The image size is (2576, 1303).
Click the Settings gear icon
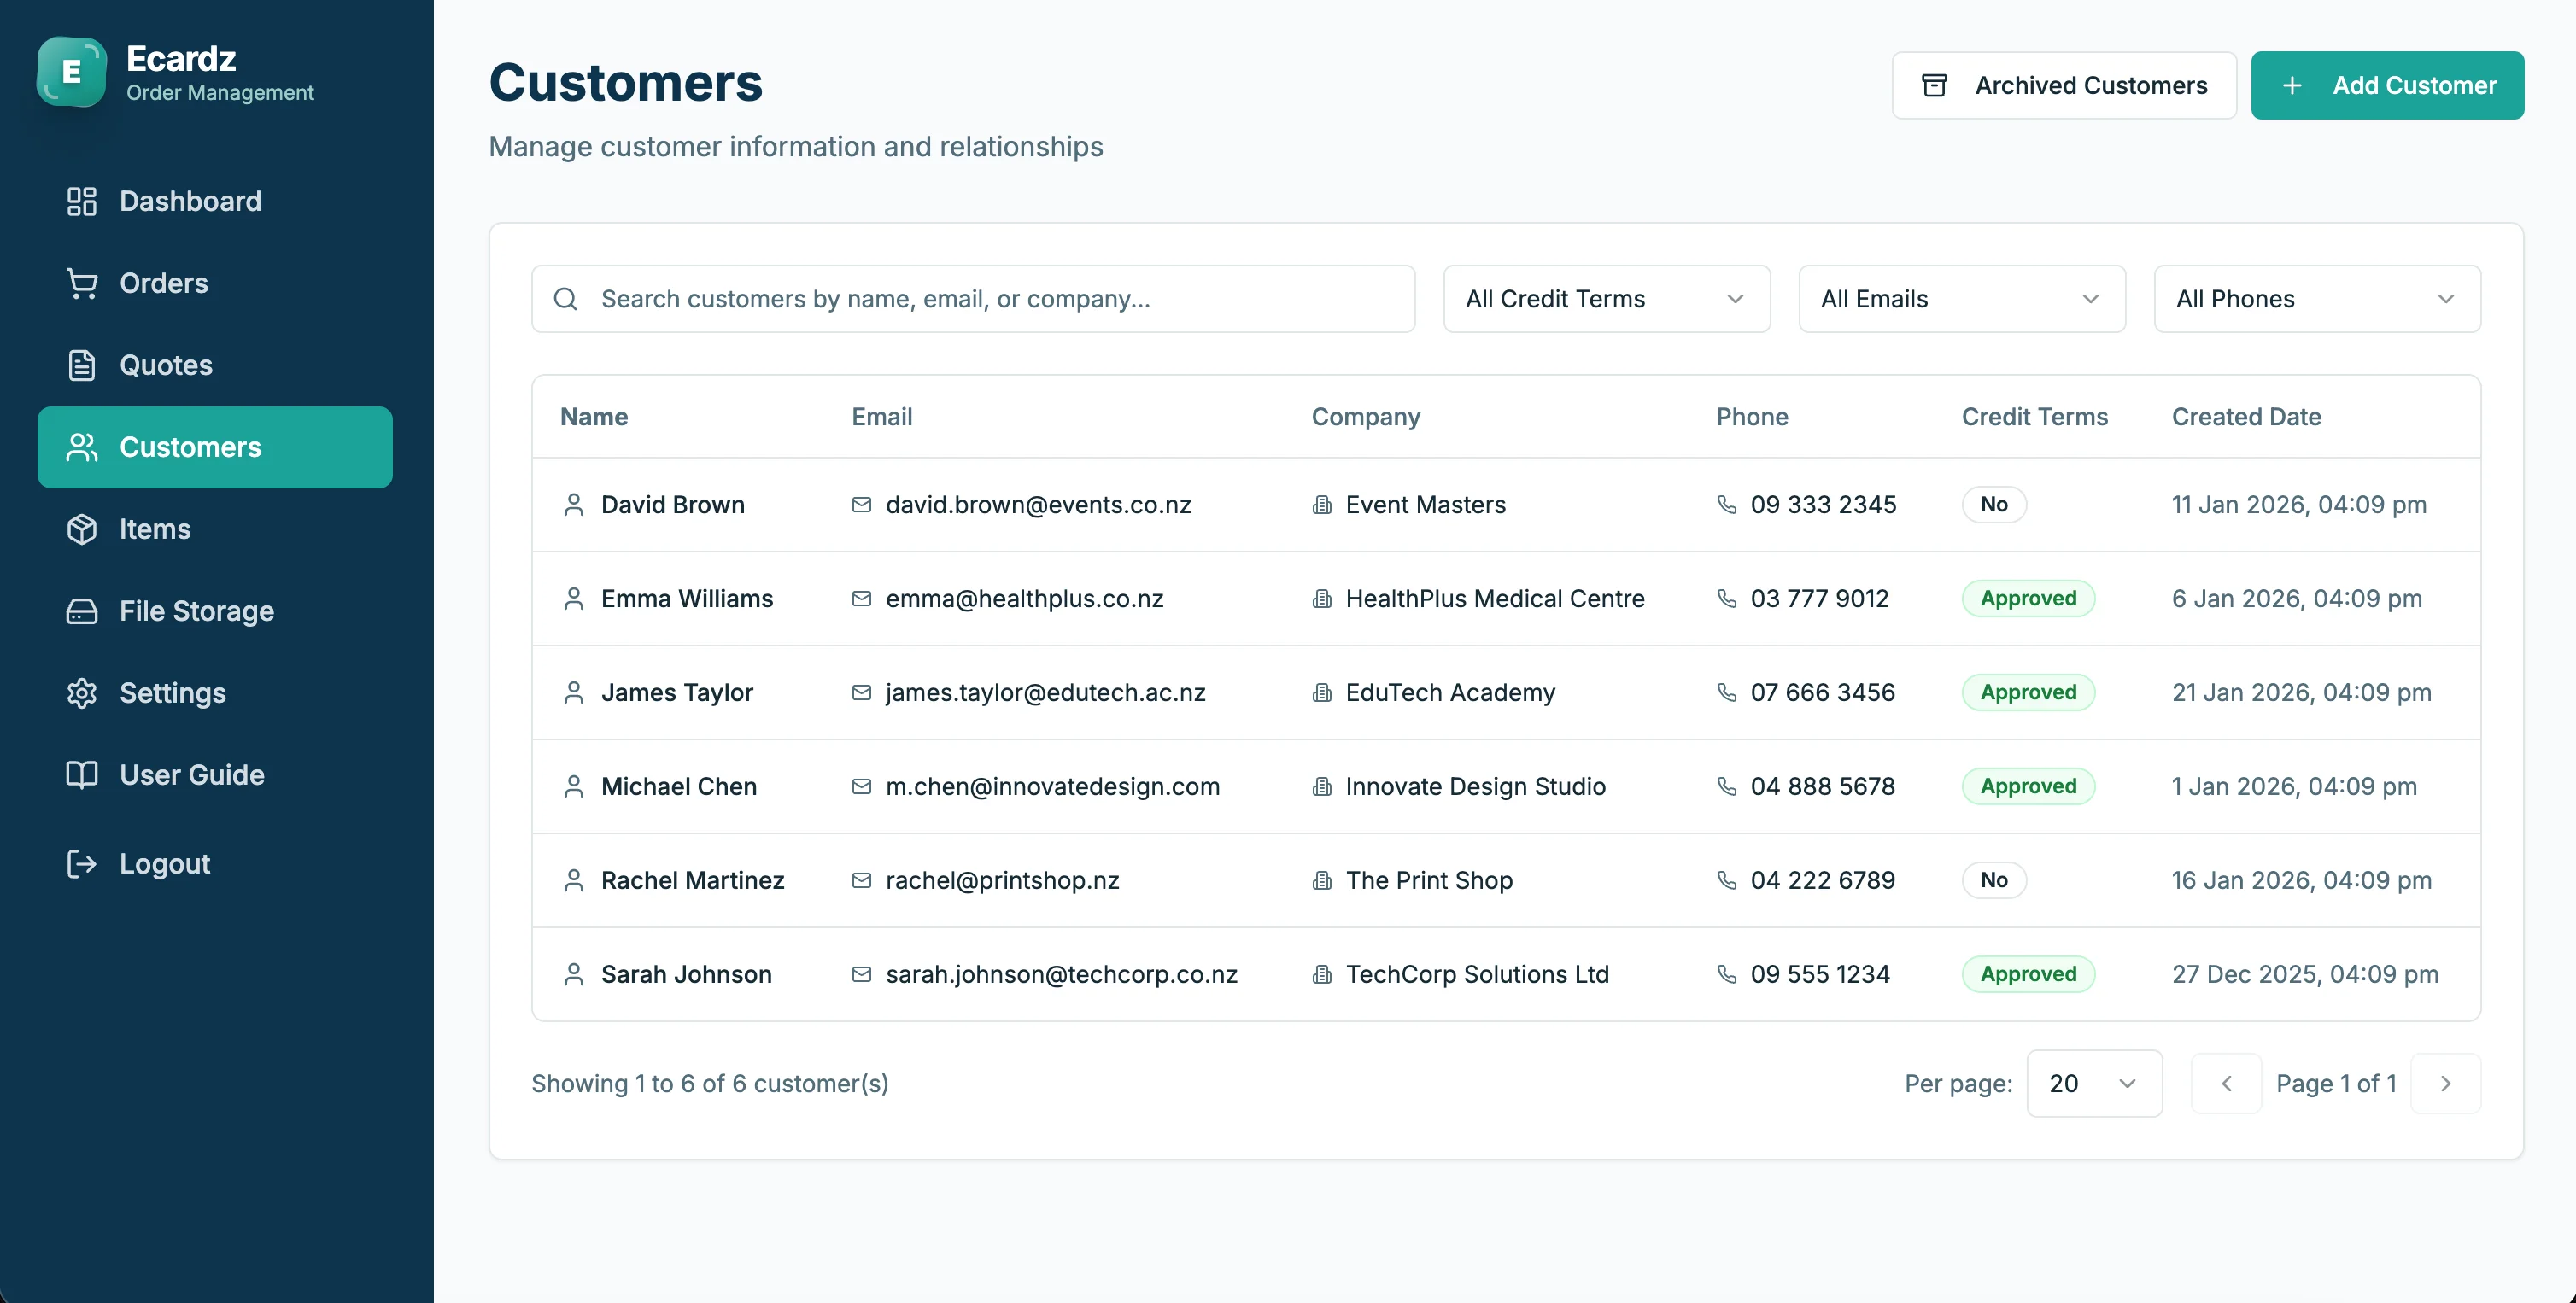click(x=82, y=693)
